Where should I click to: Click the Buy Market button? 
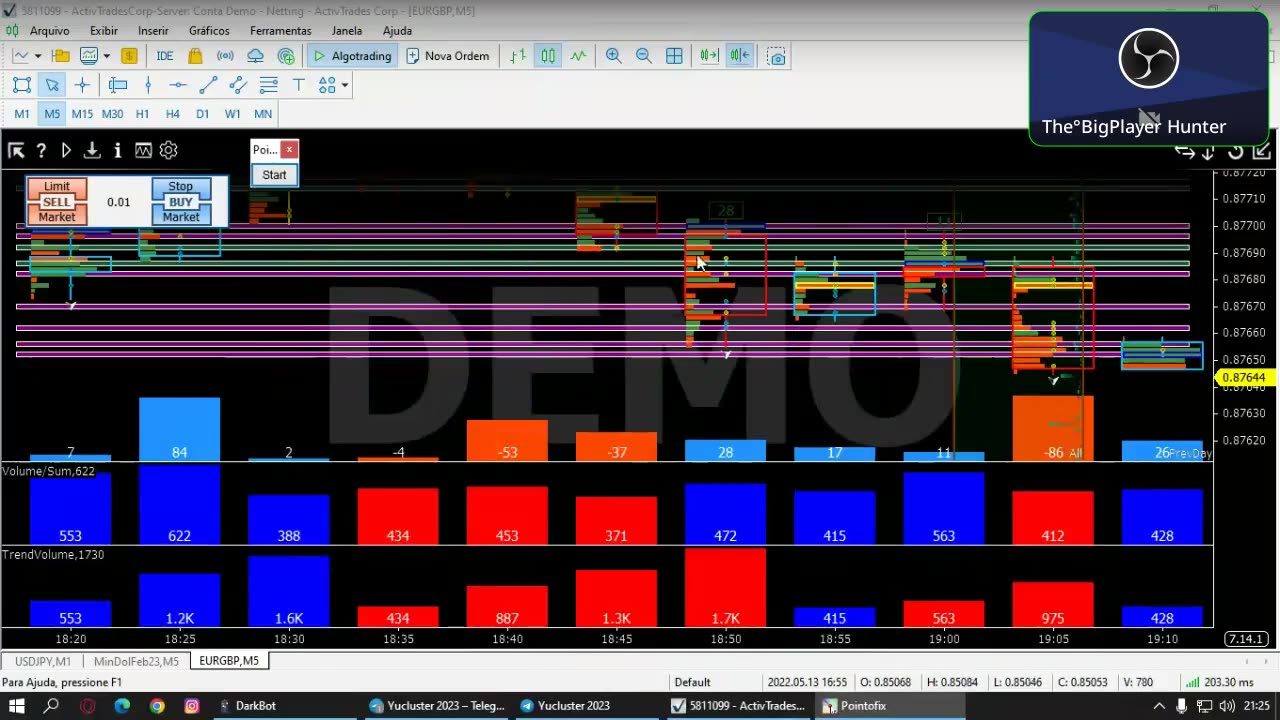(x=181, y=217)
